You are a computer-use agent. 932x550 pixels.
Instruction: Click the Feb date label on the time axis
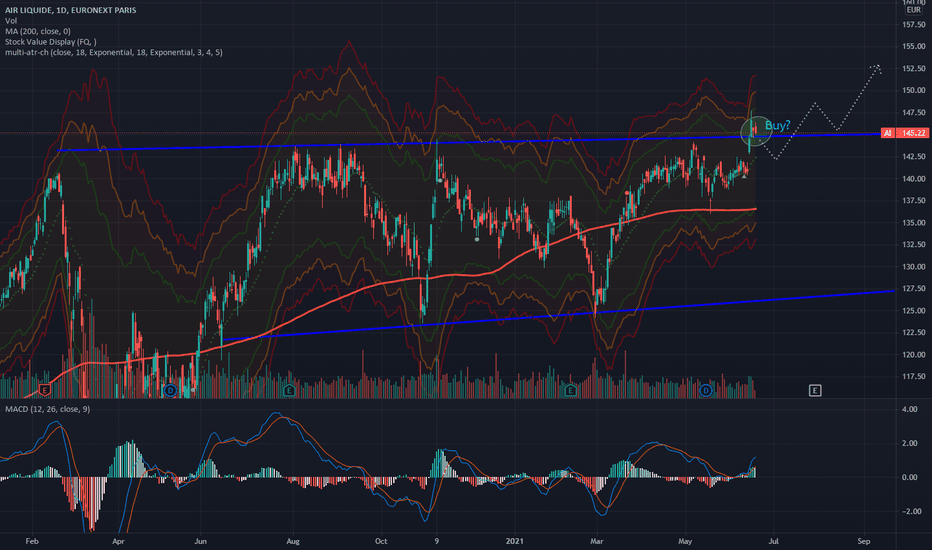coord(32,541)
